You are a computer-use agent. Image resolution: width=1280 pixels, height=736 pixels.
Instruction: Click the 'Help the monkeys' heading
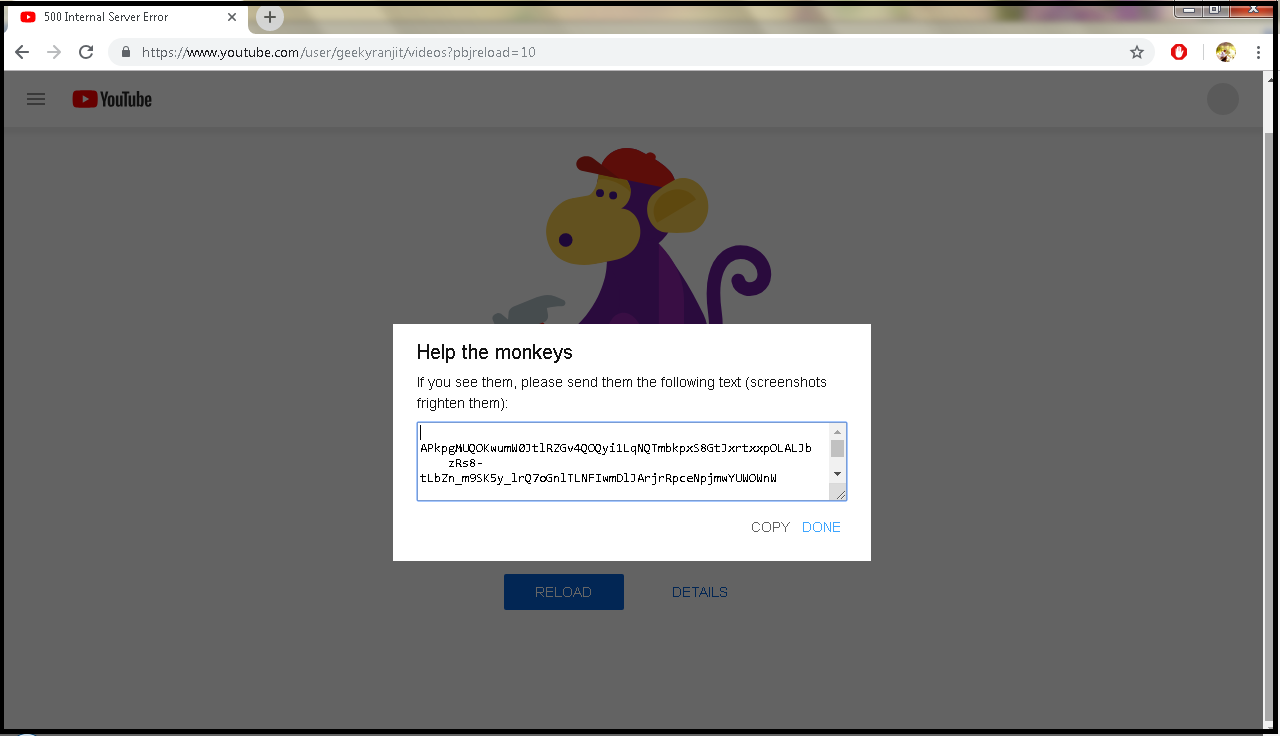pyautogui.click(x=494, y=352)
